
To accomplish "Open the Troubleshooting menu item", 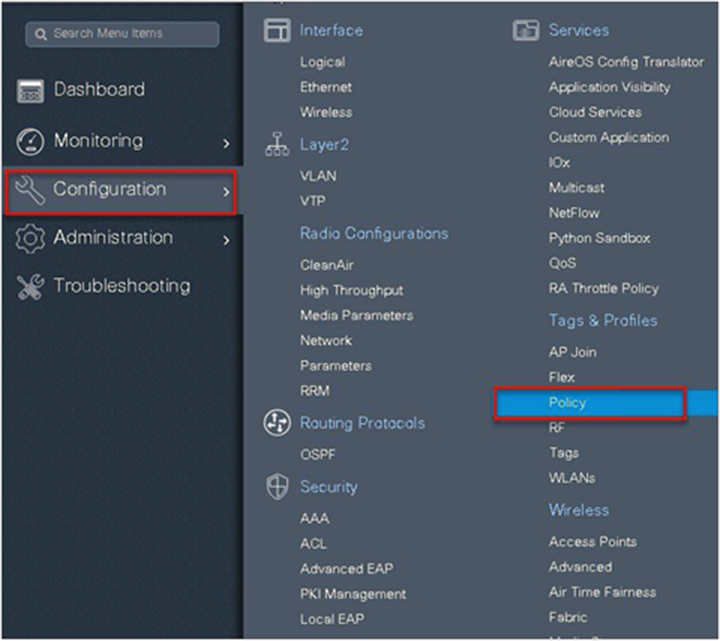I will pos(121,286).
